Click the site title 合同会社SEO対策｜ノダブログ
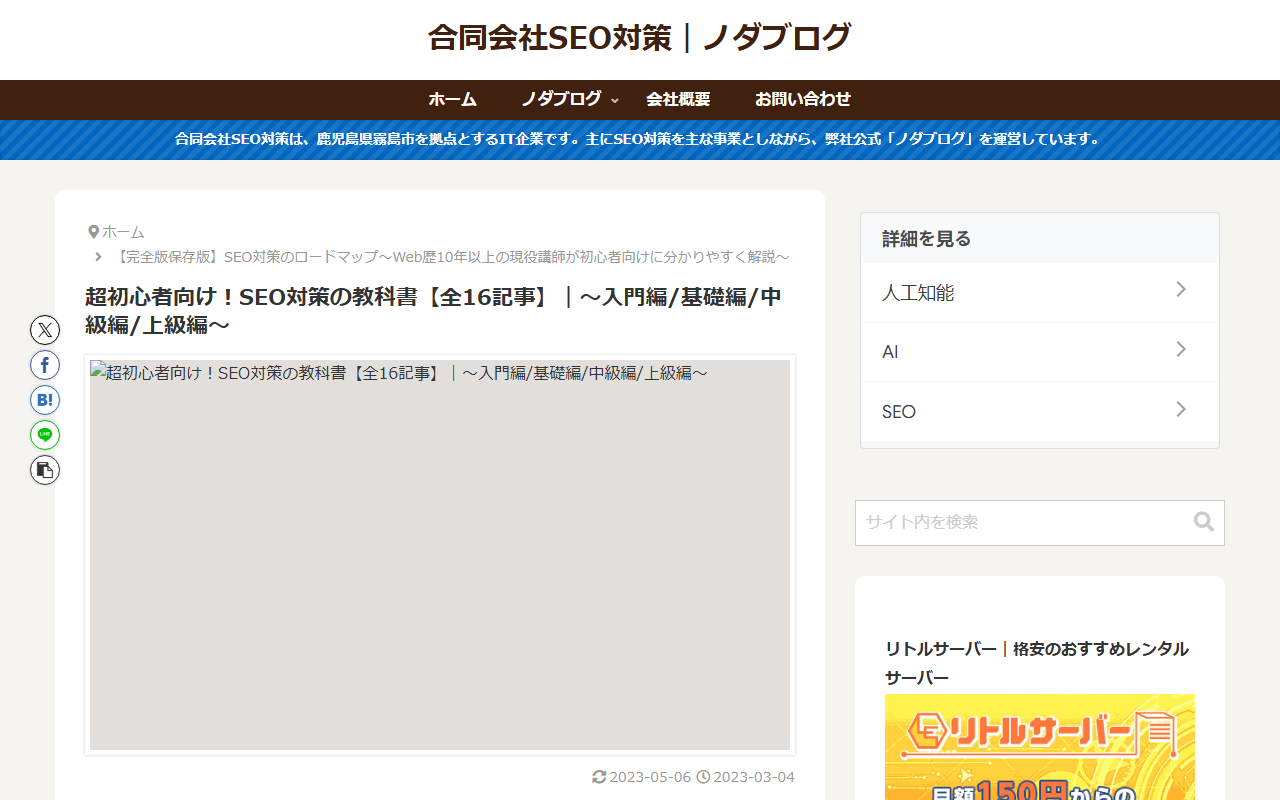This screenshot has width=1280, height=800. (x=640, y=38)
